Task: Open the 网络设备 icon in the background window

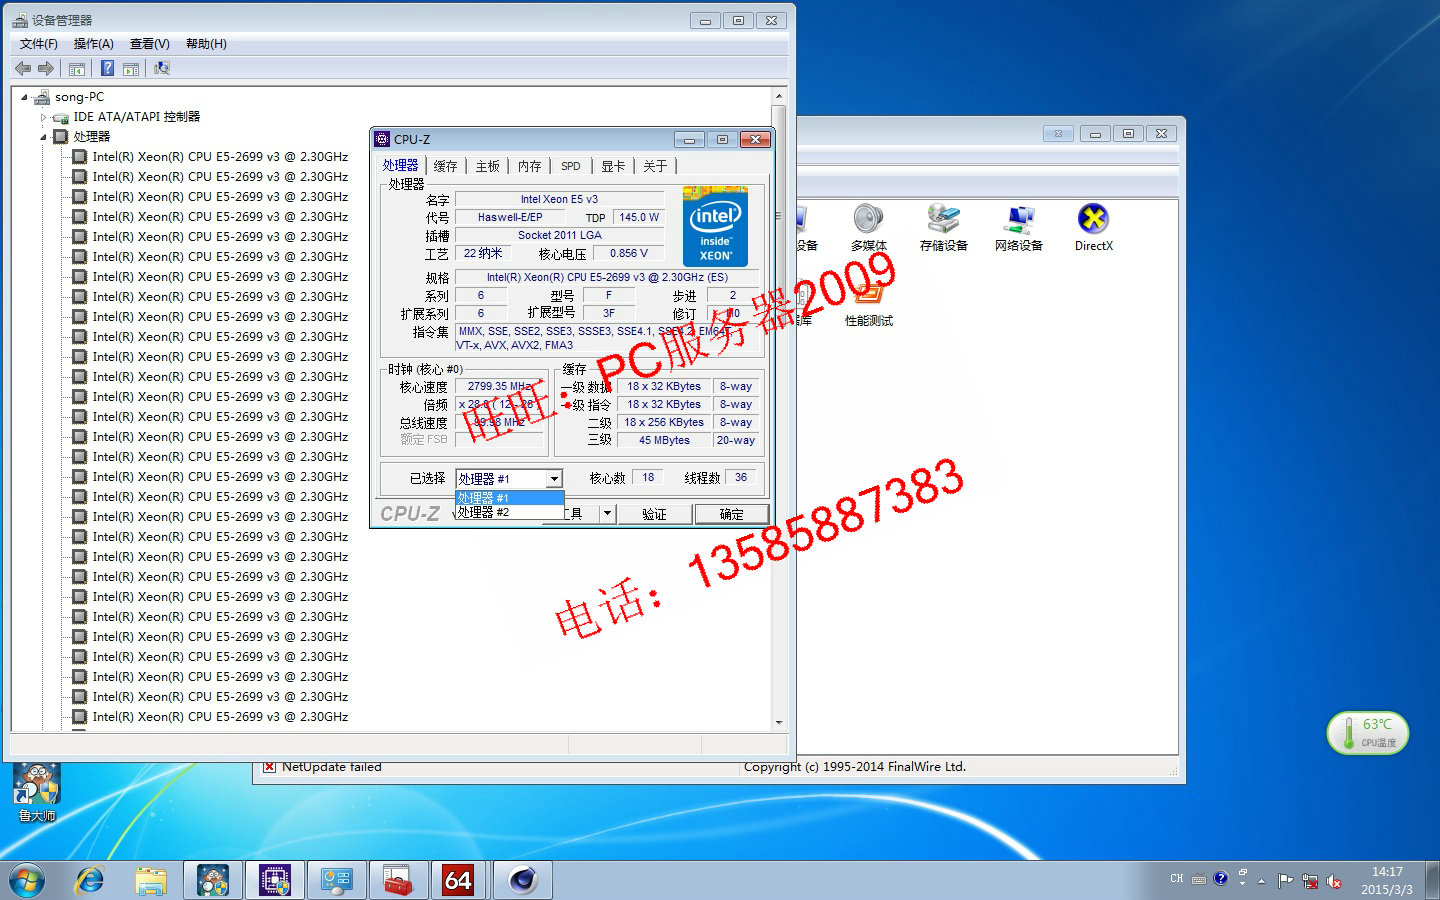Action: coord(1019,227)
